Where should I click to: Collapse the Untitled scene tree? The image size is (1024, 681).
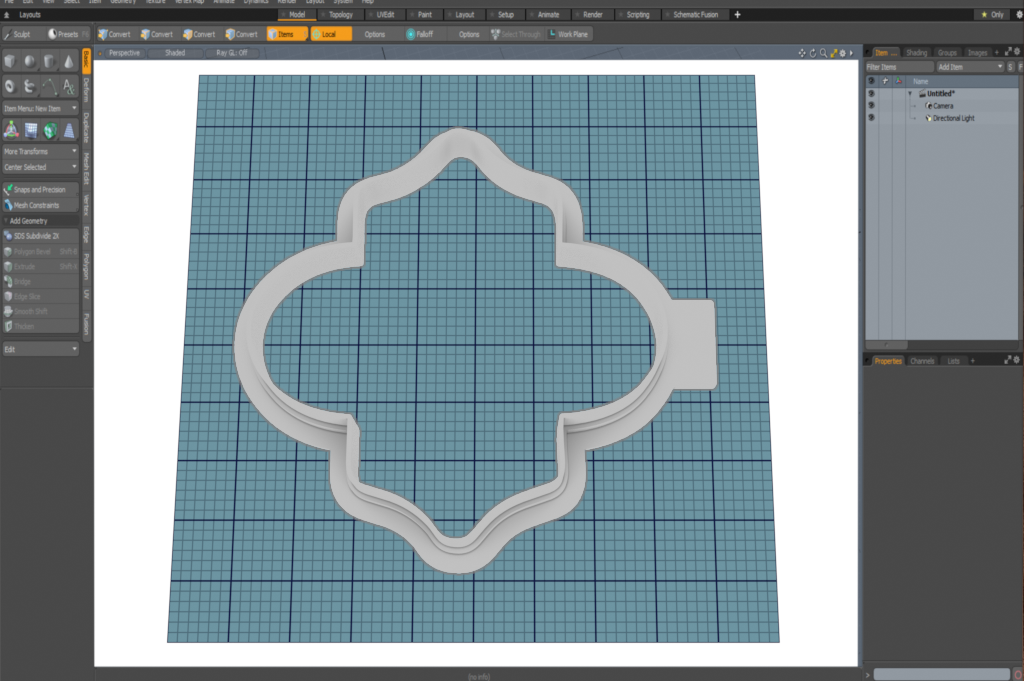tap(910, 93)
